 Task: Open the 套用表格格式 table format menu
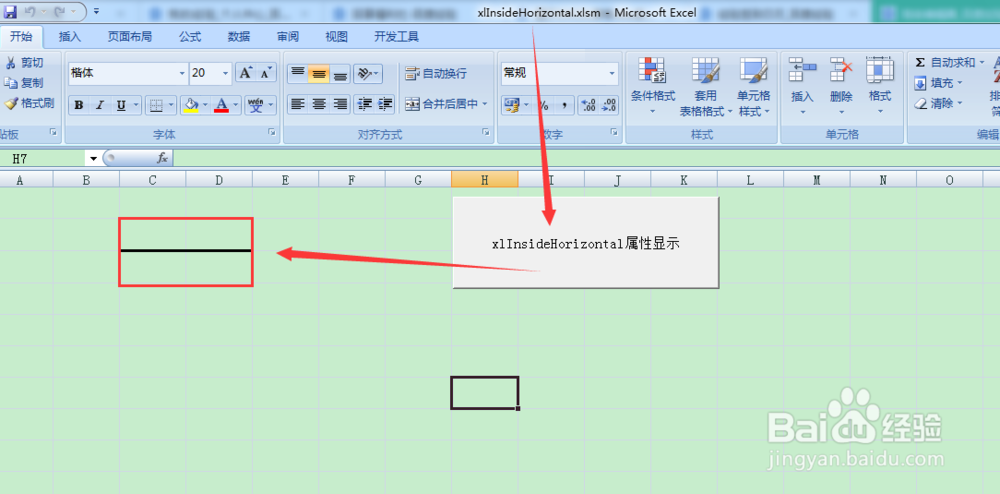(x=705, y=87)
